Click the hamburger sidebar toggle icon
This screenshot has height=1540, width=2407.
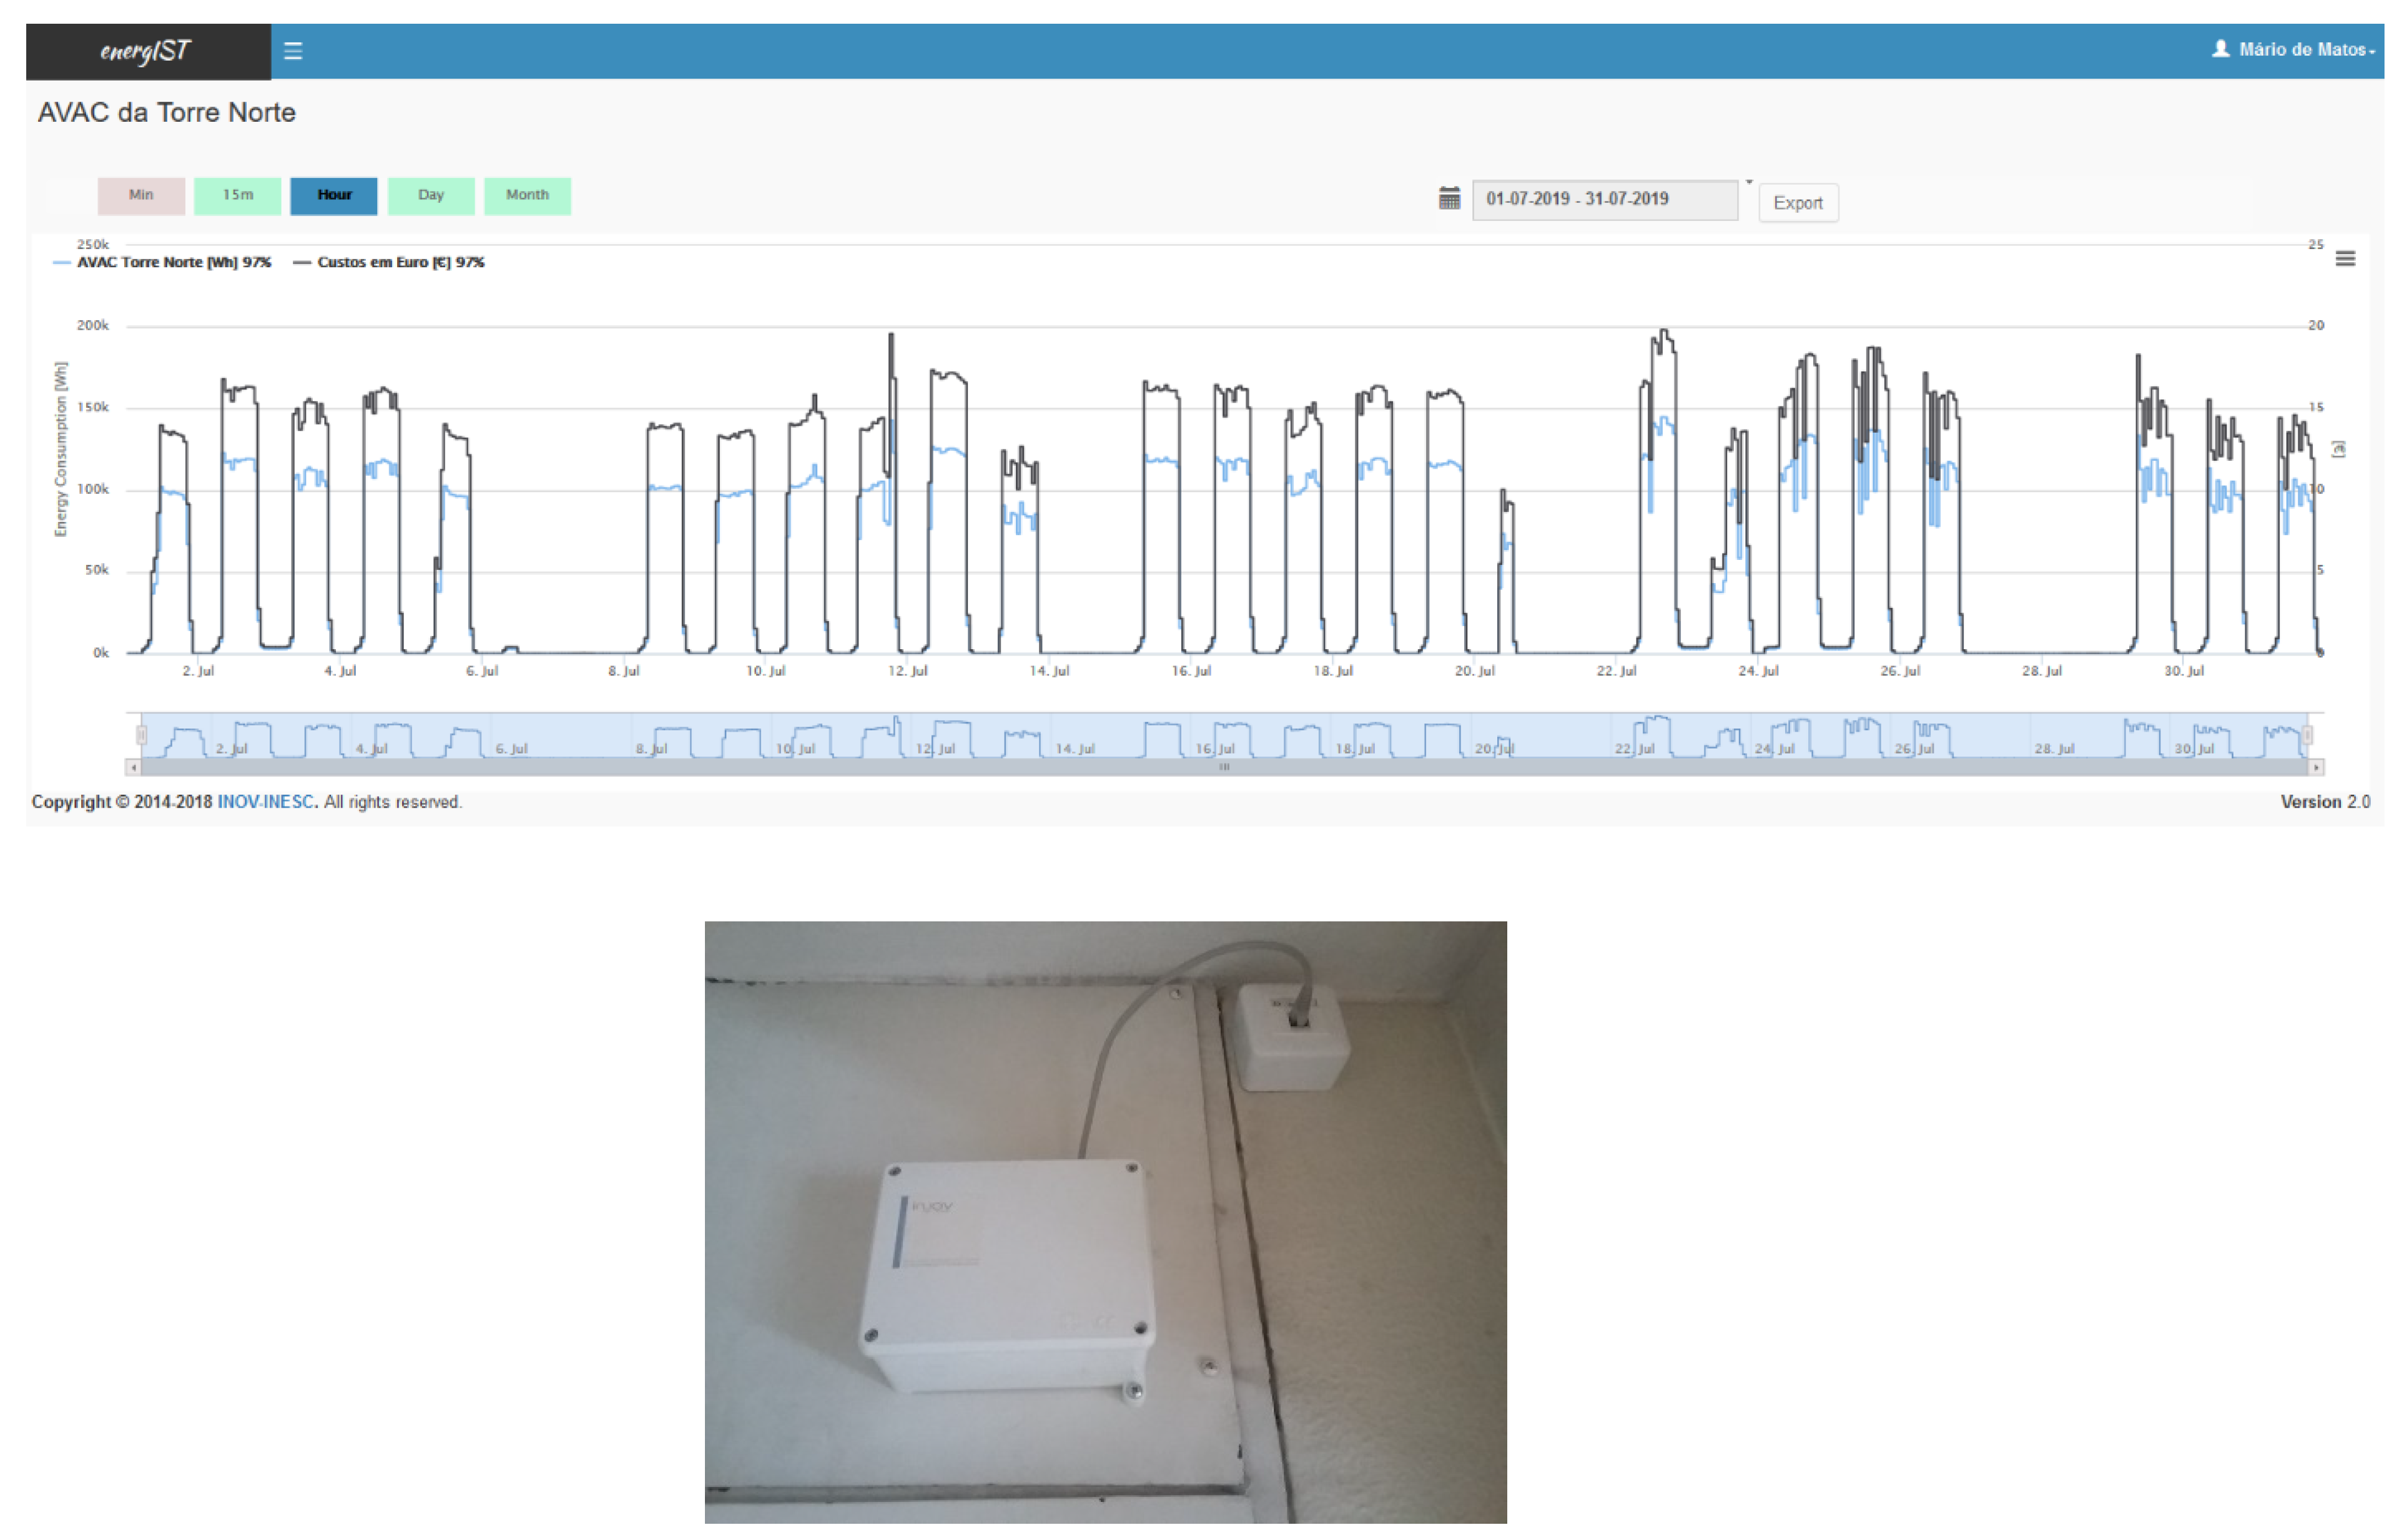[x=293, y=51]
